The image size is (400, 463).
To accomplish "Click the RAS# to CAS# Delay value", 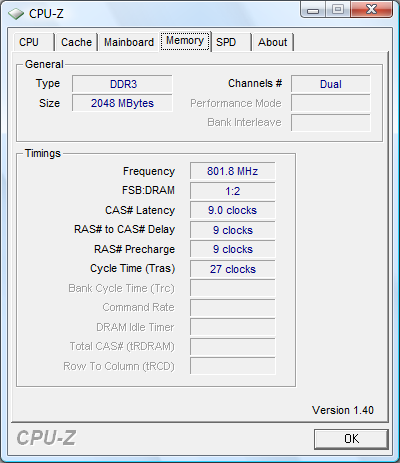I will [233, 230].
